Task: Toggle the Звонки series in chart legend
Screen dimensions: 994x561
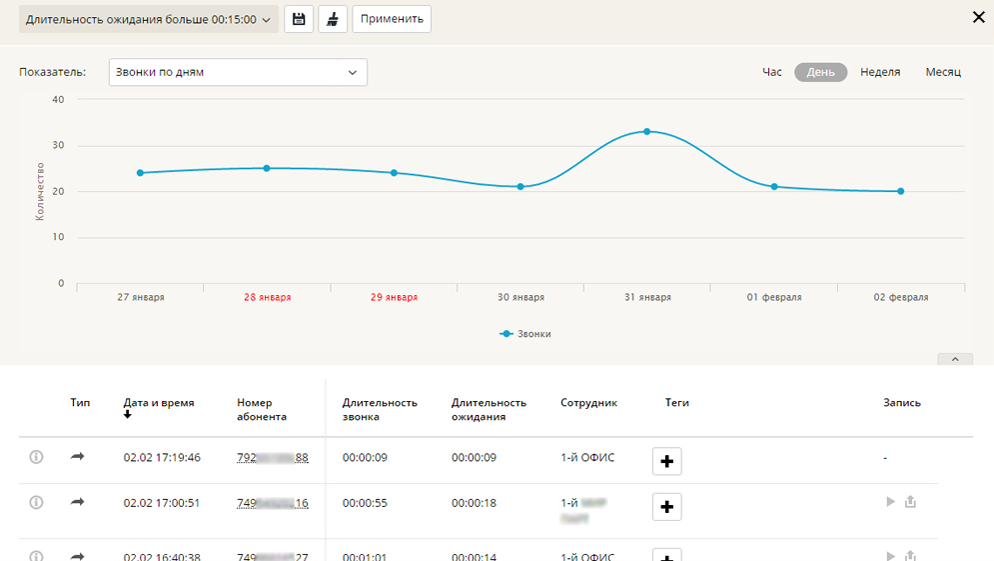Action: pos(525,334)
